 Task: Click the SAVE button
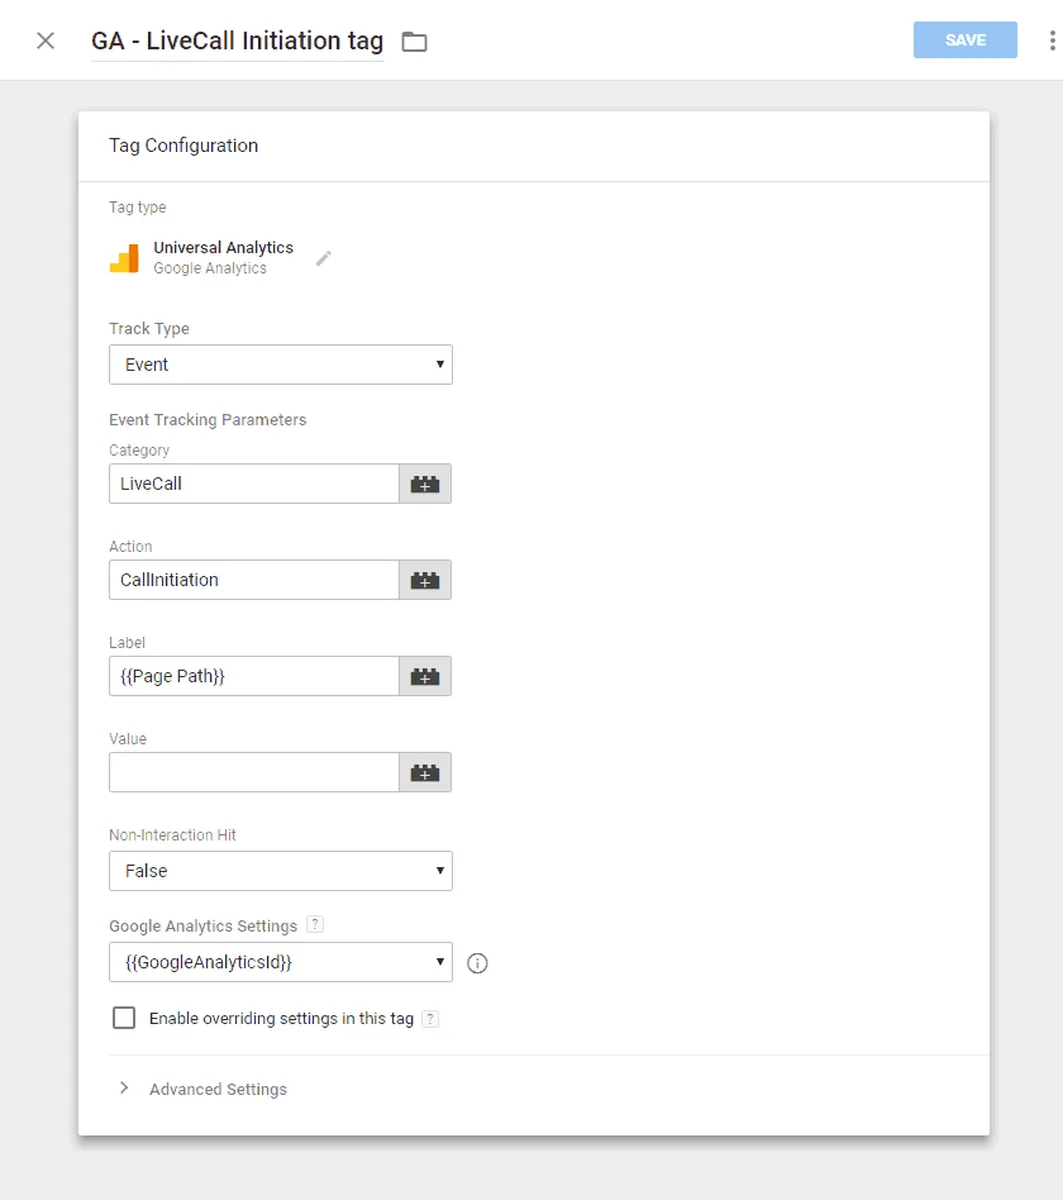(965, 40)
